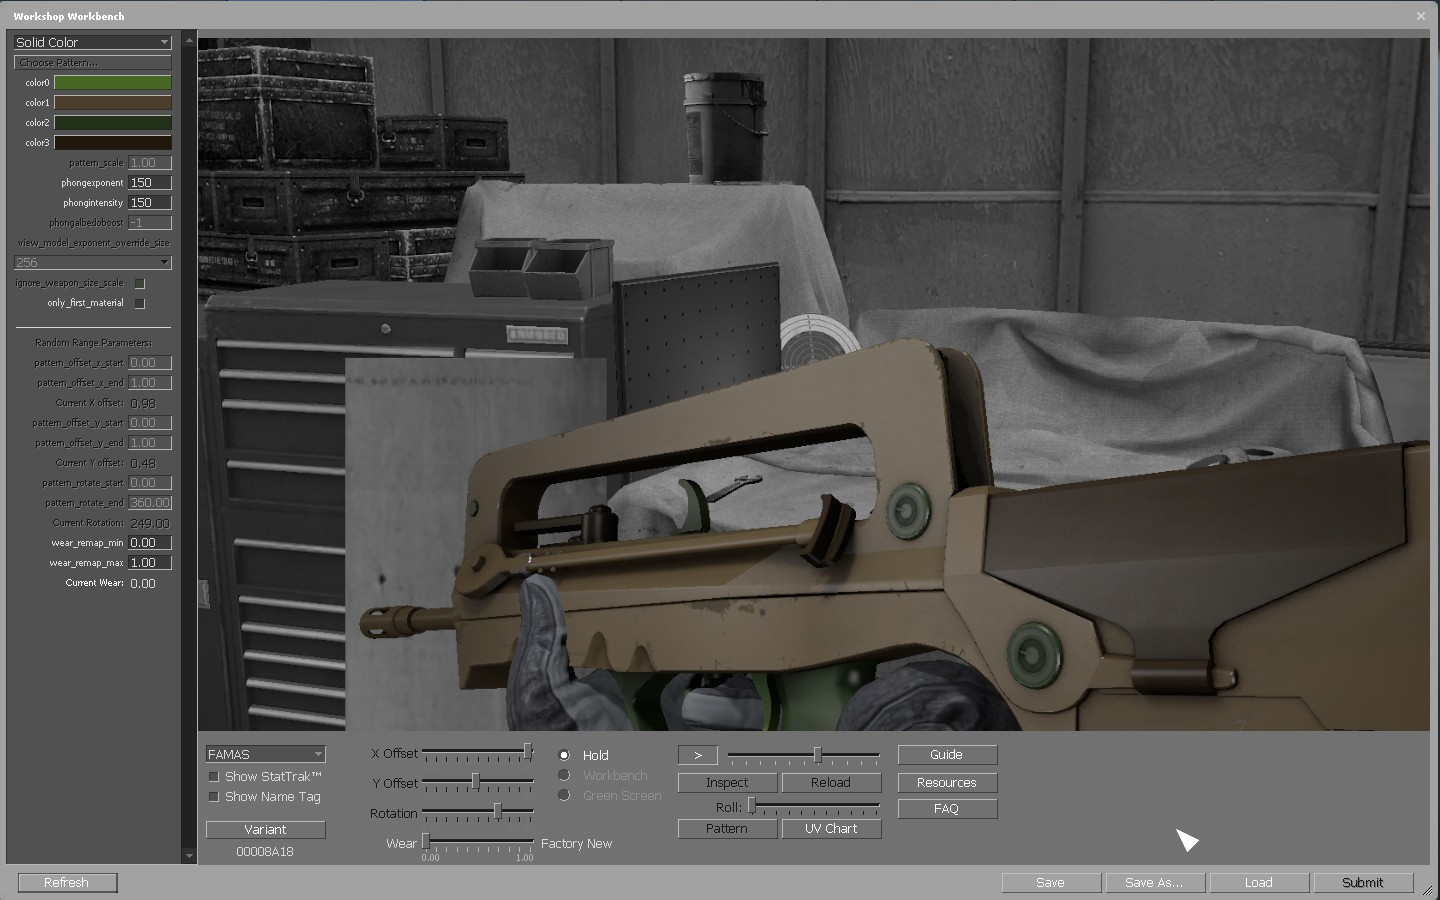Open the view model exponent size dropdown
The height and width of the screenshot is (900, 1440).
(x=92, y=262)
